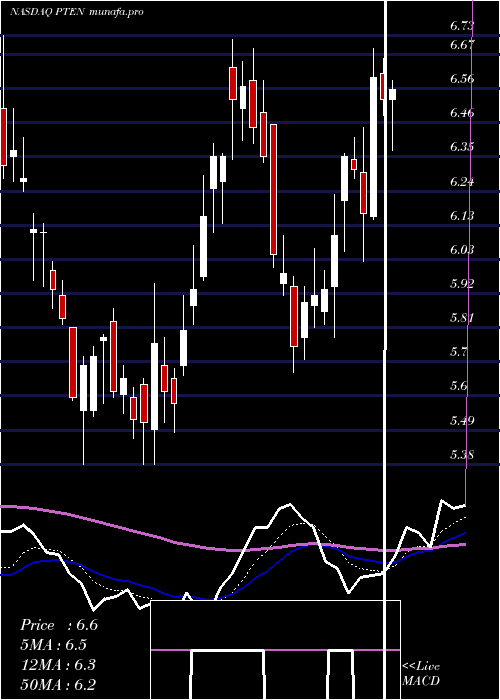Click the 6.03 price axis label
This screenshot has width=500, height=700.
click(x=462, y=249)
